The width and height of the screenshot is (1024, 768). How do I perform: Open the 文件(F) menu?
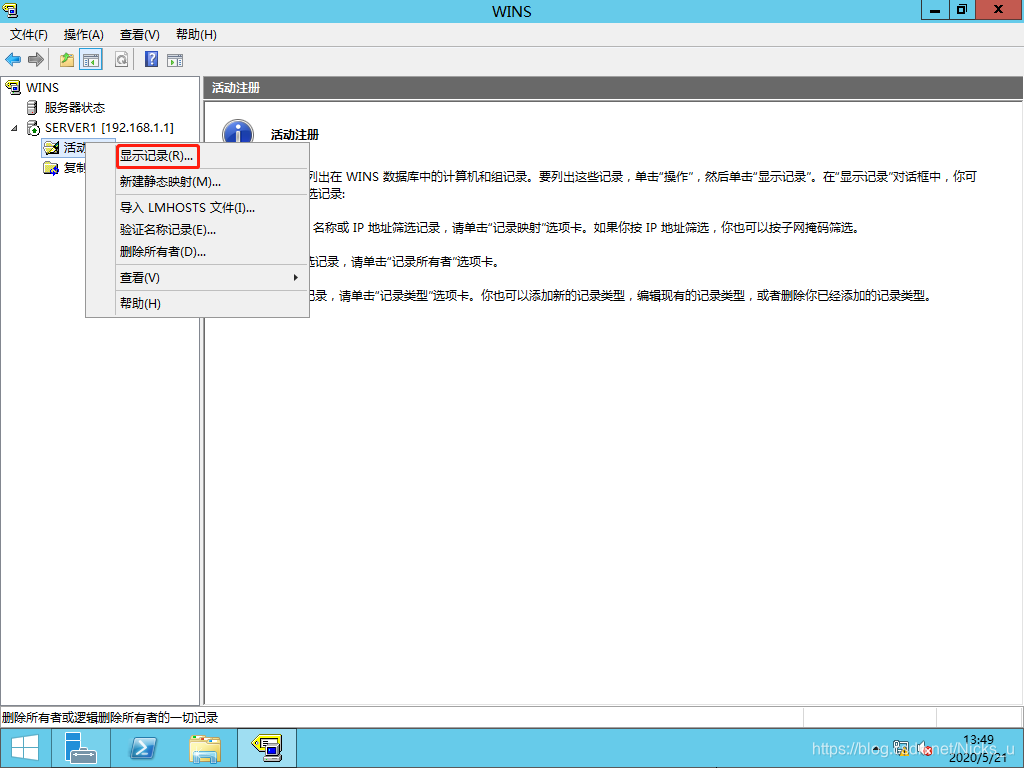pos(29,35)
